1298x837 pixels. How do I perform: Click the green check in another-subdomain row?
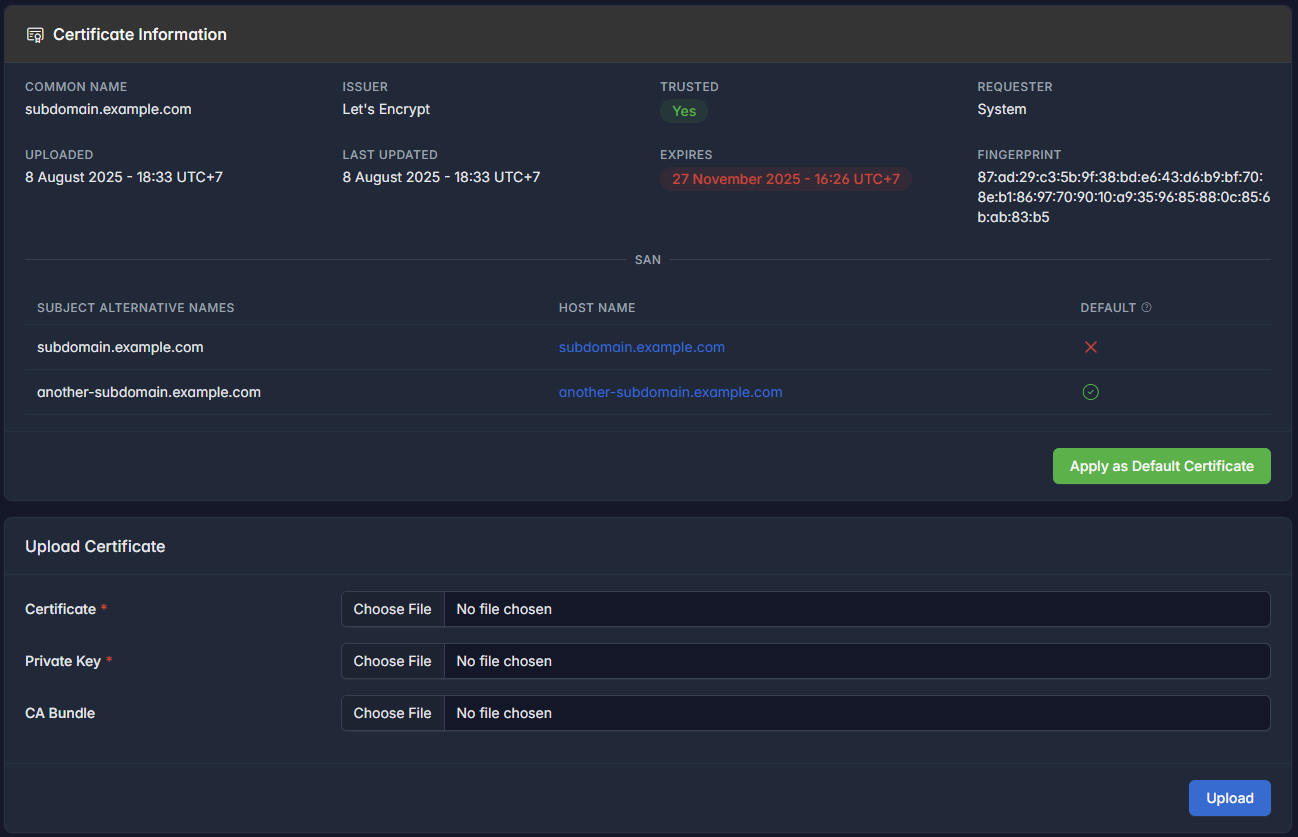[1091, 392]
